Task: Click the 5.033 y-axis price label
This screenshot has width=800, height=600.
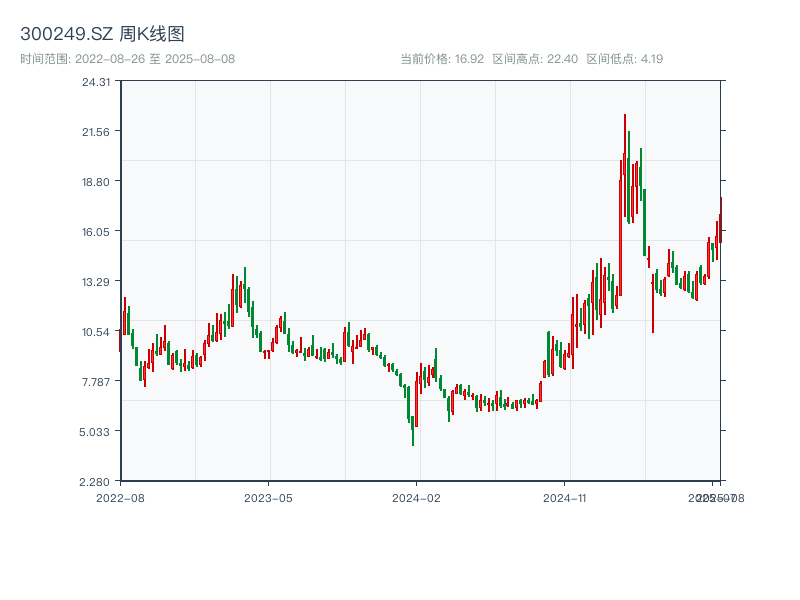Action: tap(96, 432)
